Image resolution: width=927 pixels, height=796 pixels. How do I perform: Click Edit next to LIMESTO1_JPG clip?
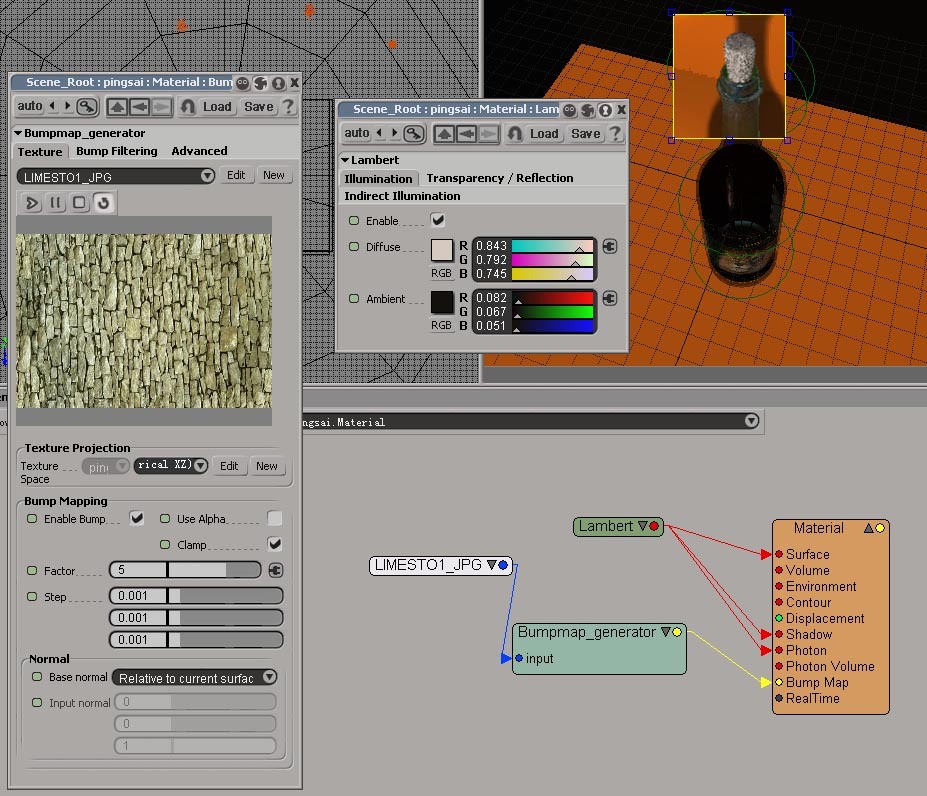point(236,176)
